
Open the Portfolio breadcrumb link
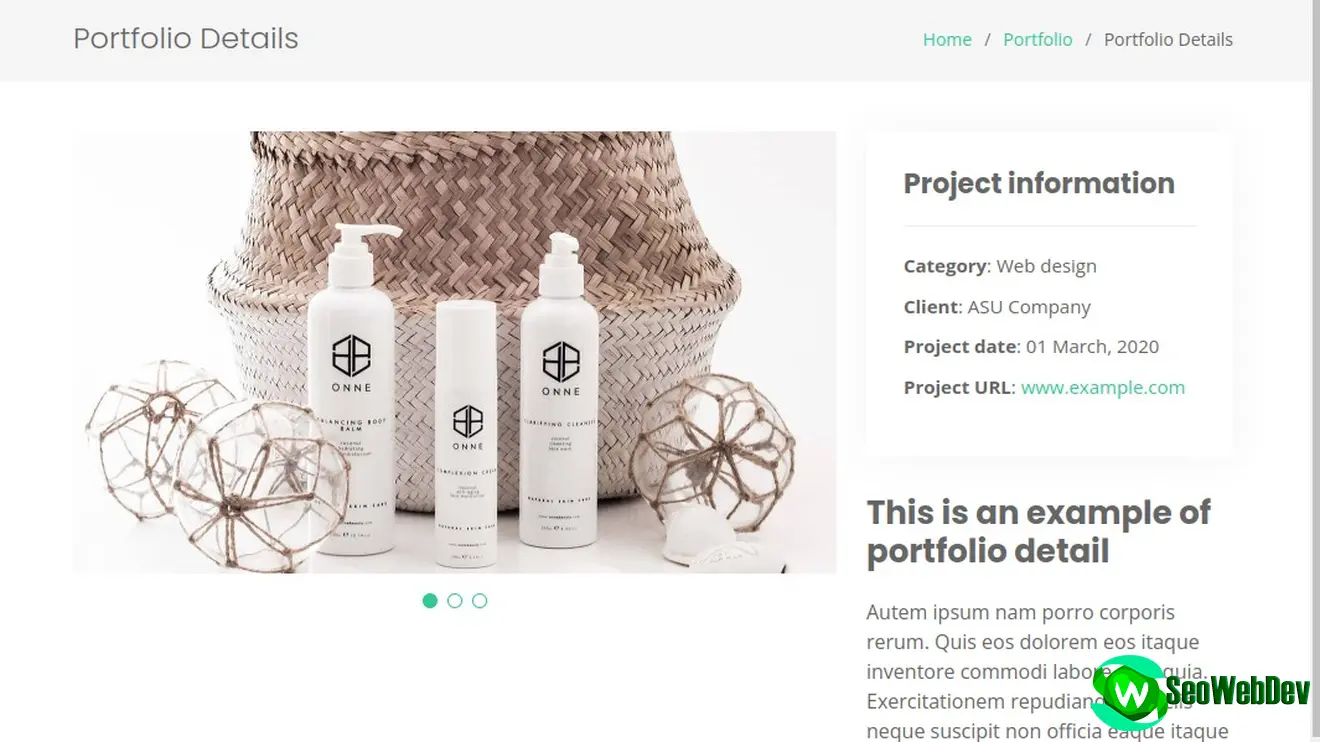(1037, 40)
